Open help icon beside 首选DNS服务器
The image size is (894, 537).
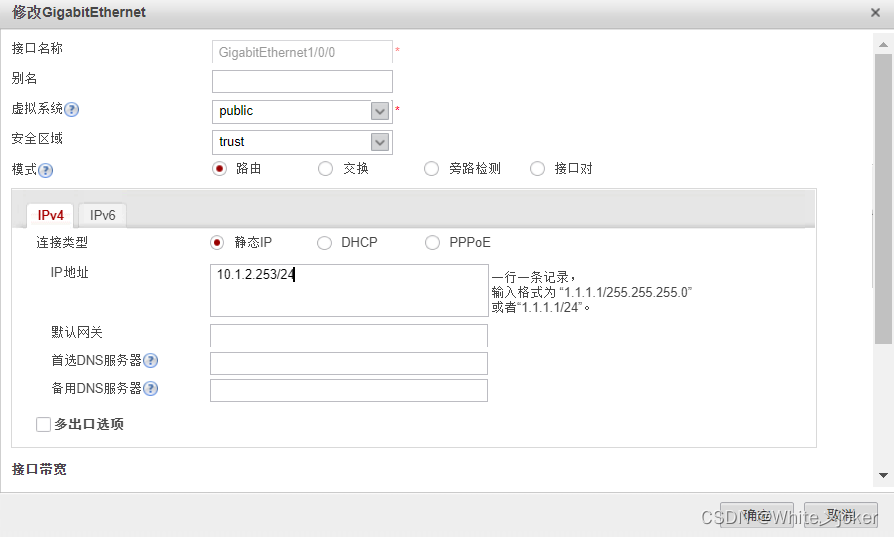pos(150,361)
